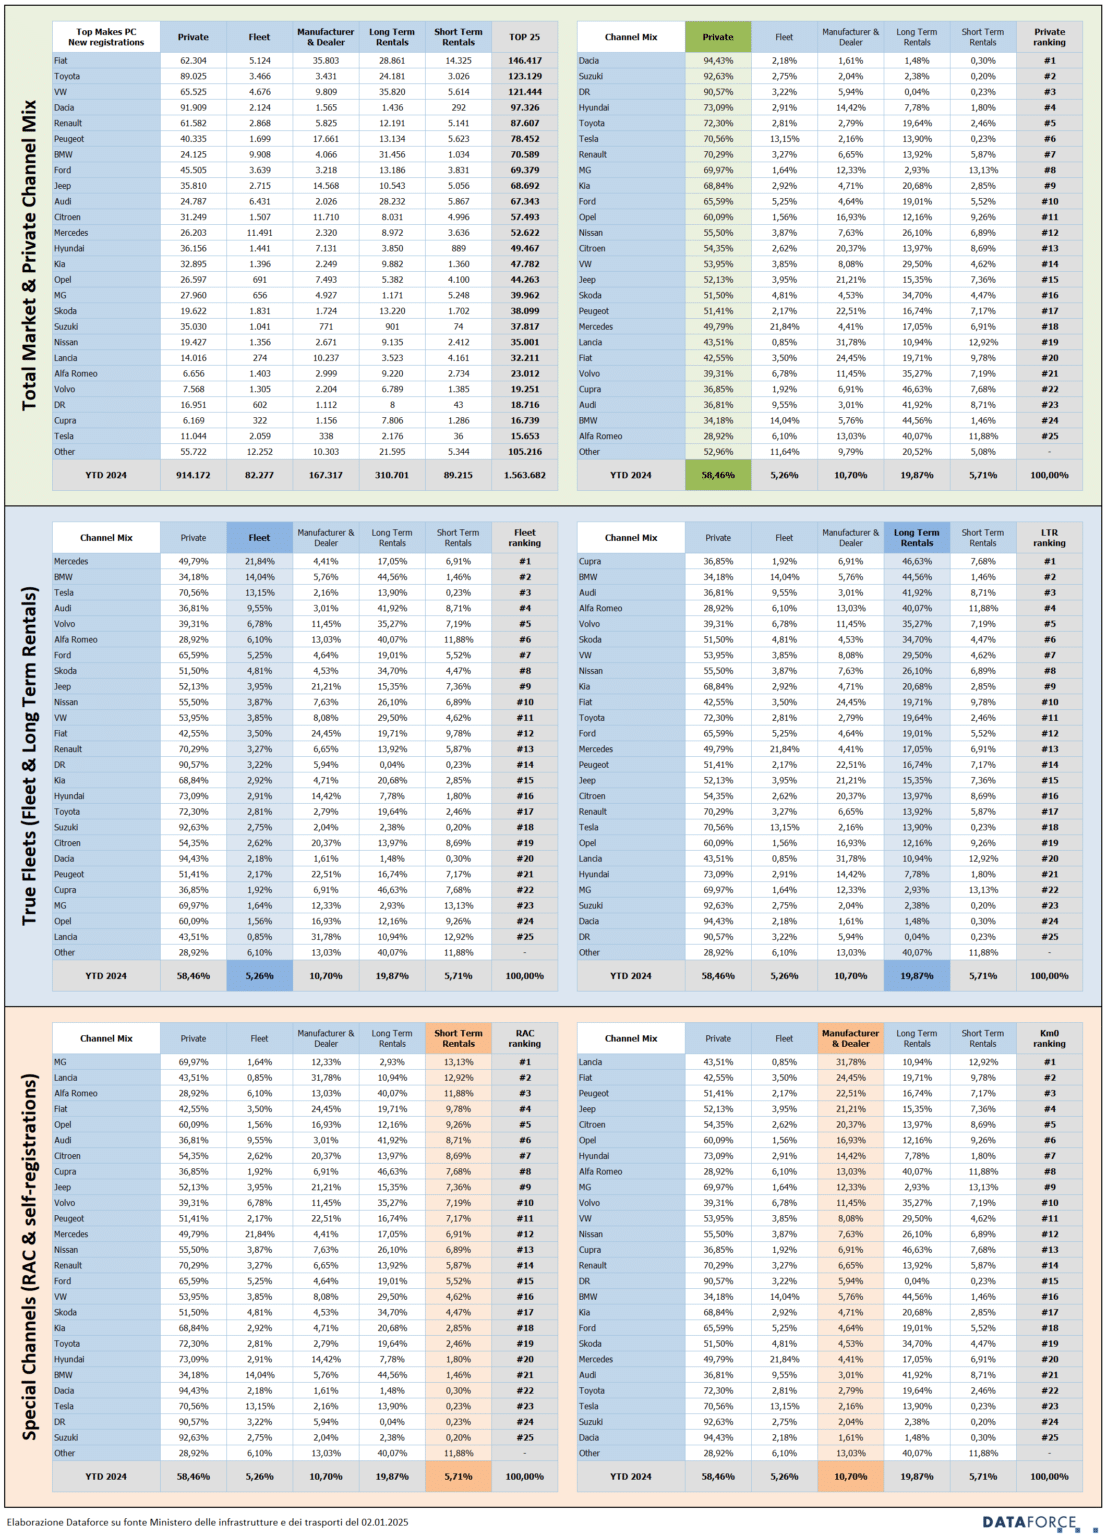Click the TOP 25 column header
Viewport: 1107px width, 1536px height.
[x=524, y=37]
